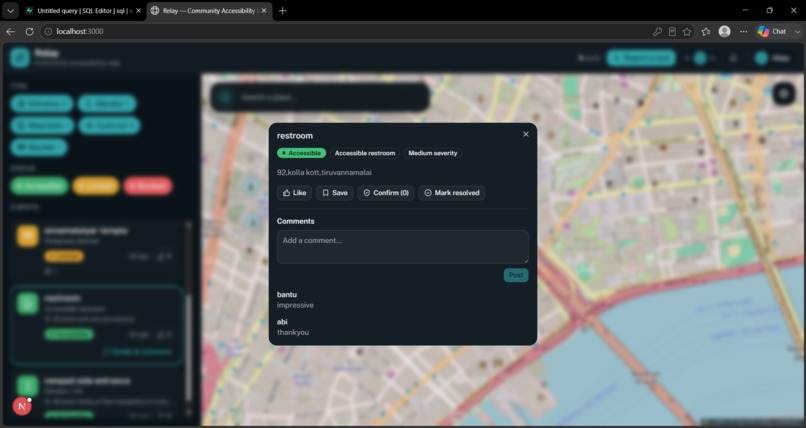
Task: Click the green Accessible status badge
Action: 302,153
